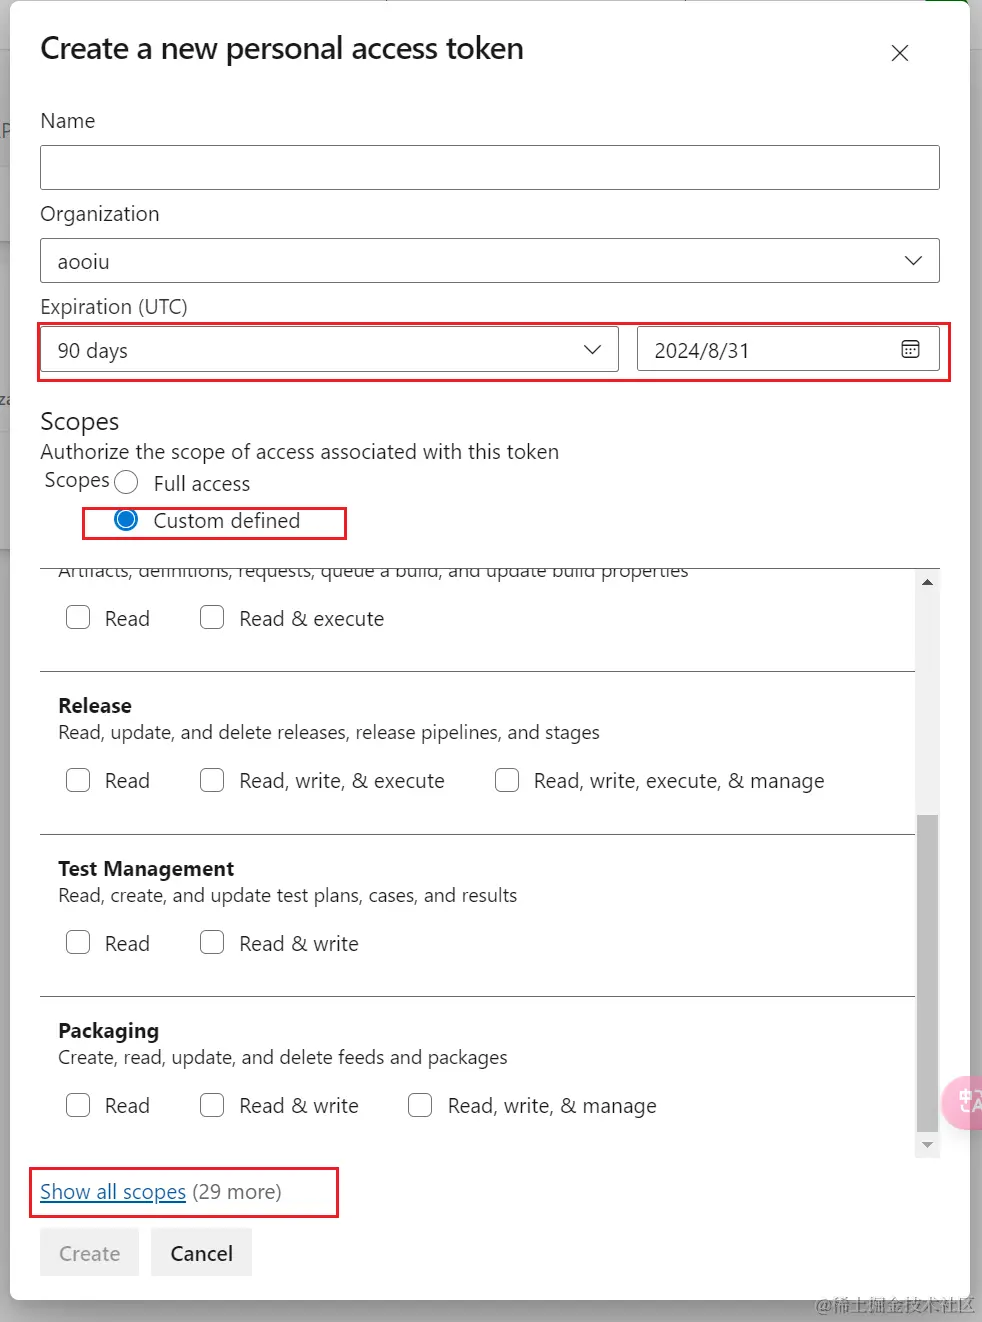Tick Release Read, write, execute, & manage
This screenshot has height=1322, width=982.
tap(507, 780)
